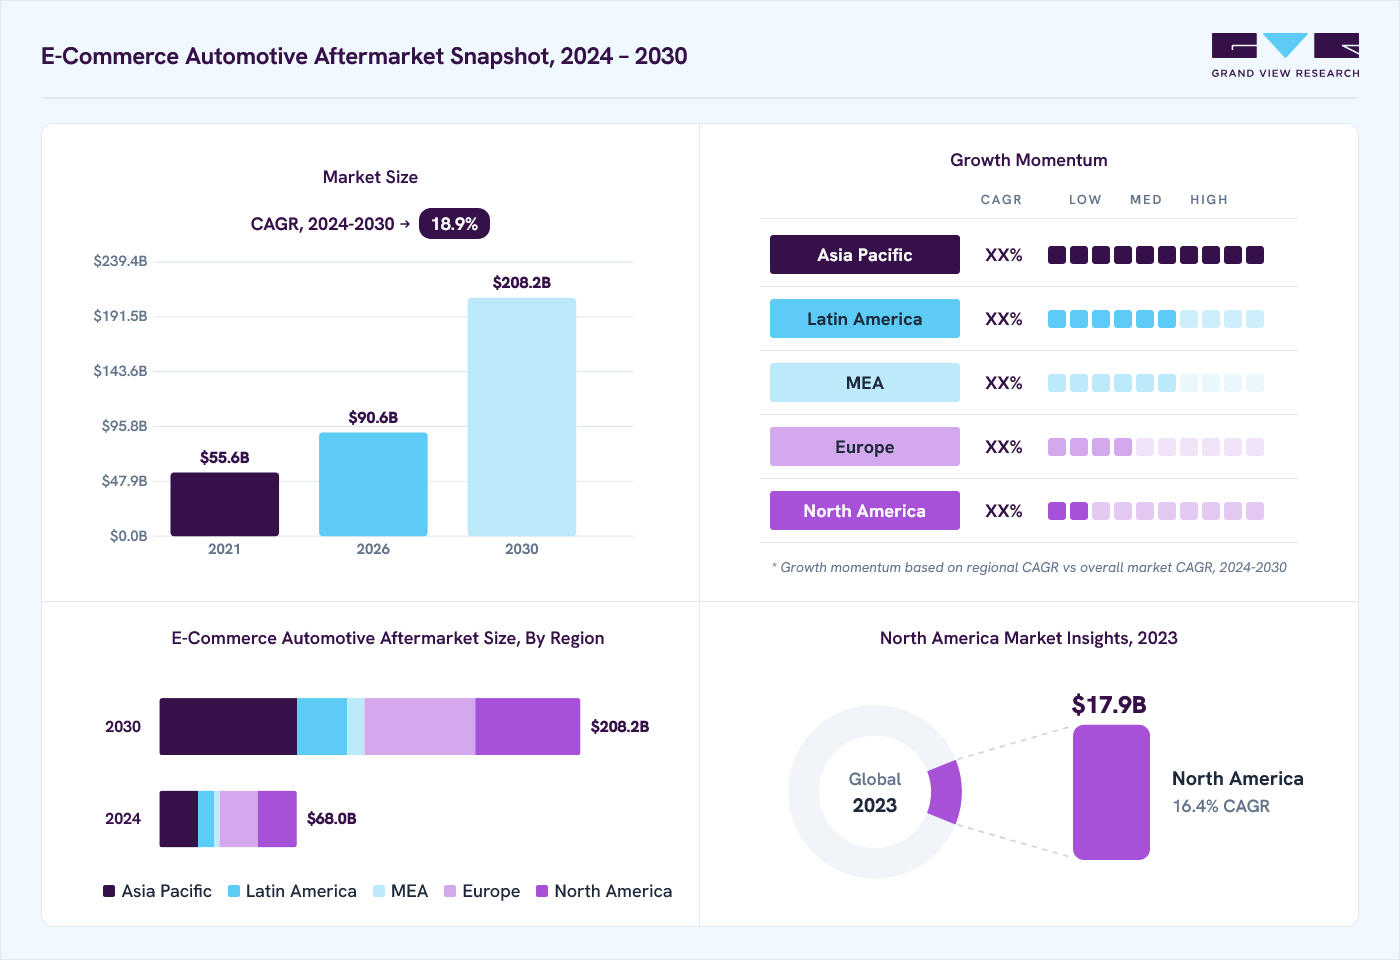Click the Global 2023 donut center label

click(x=875, y=792)
